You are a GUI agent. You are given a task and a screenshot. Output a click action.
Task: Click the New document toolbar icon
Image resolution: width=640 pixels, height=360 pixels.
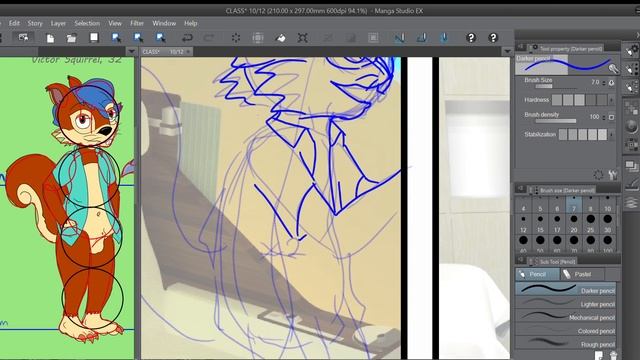tap(50, 38)
